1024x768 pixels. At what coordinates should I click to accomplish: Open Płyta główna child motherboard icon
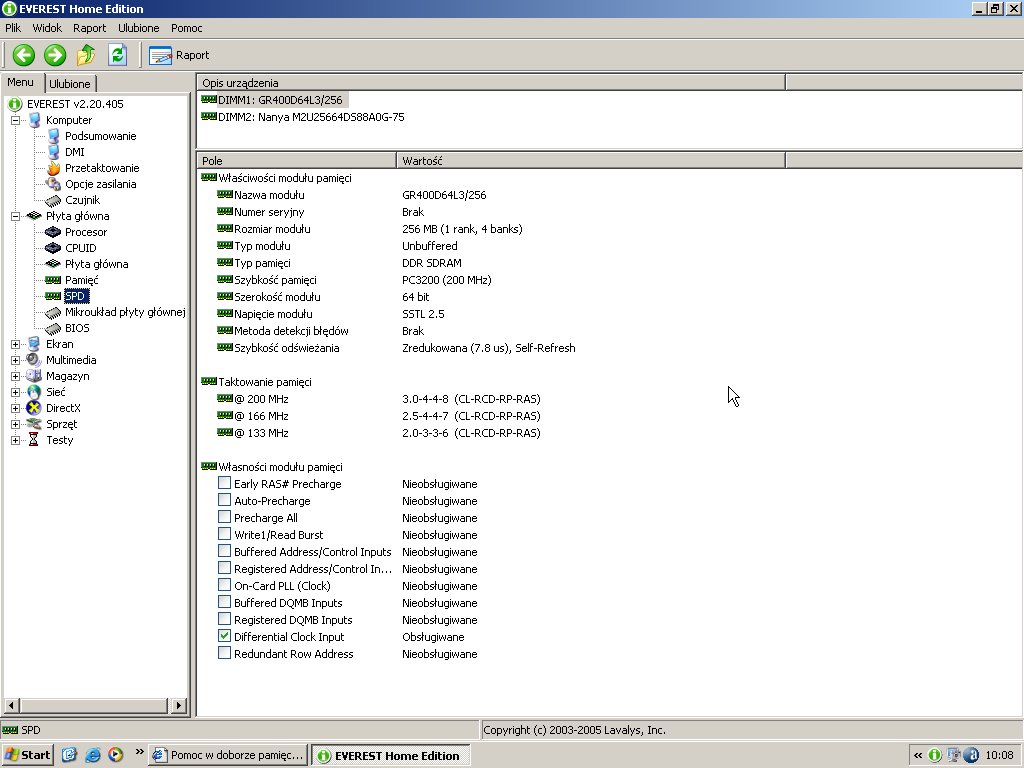pos(54,264)
